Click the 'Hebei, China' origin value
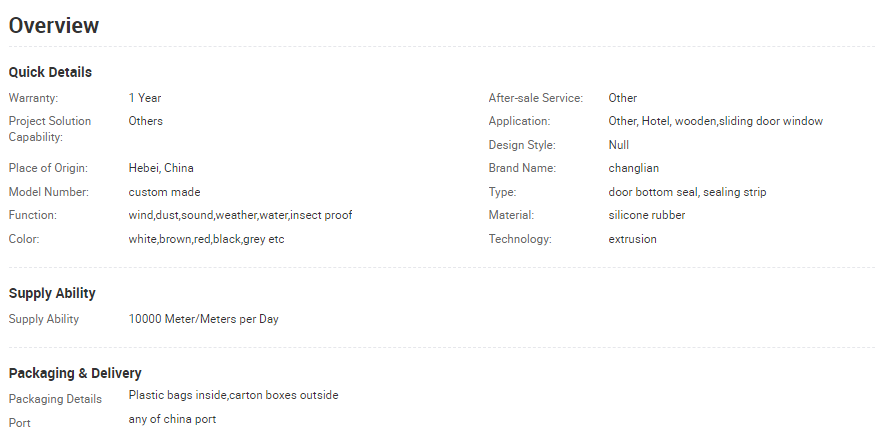 [x=161, y=168]
